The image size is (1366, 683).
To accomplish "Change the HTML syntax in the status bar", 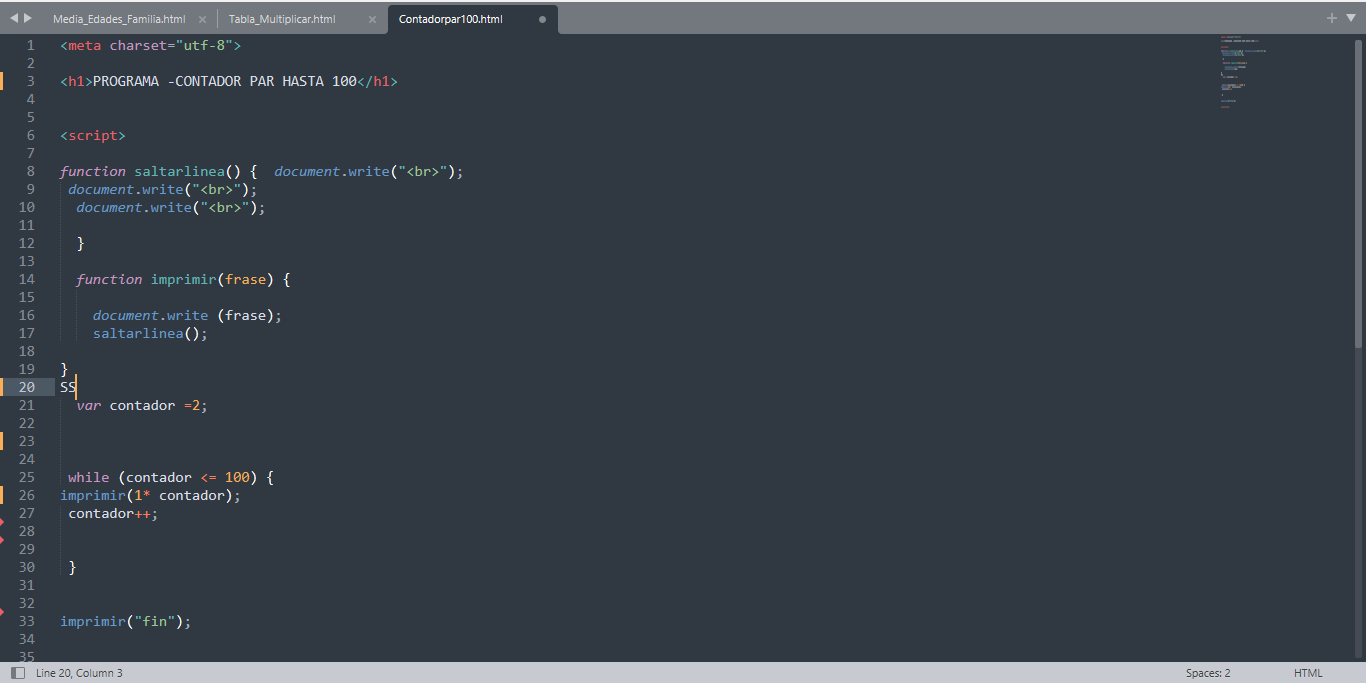I will coord(1308,673).
